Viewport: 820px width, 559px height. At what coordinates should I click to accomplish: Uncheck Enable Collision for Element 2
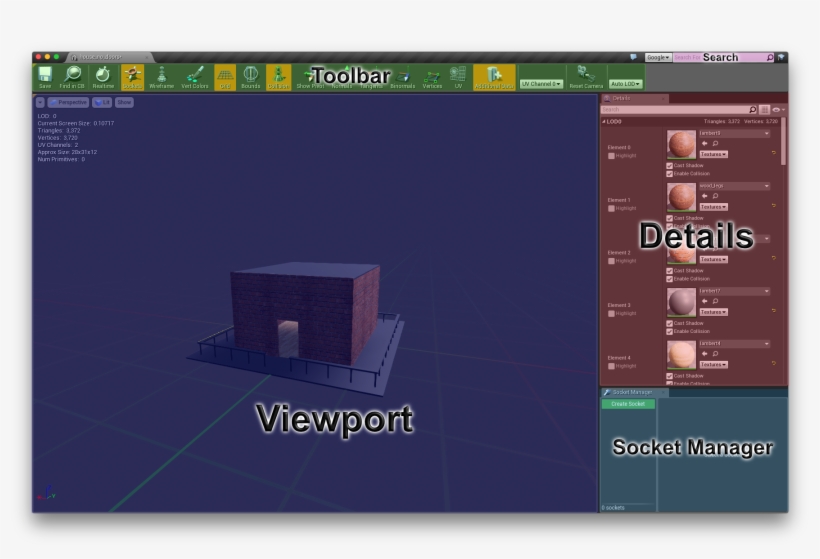click(669, 279)
